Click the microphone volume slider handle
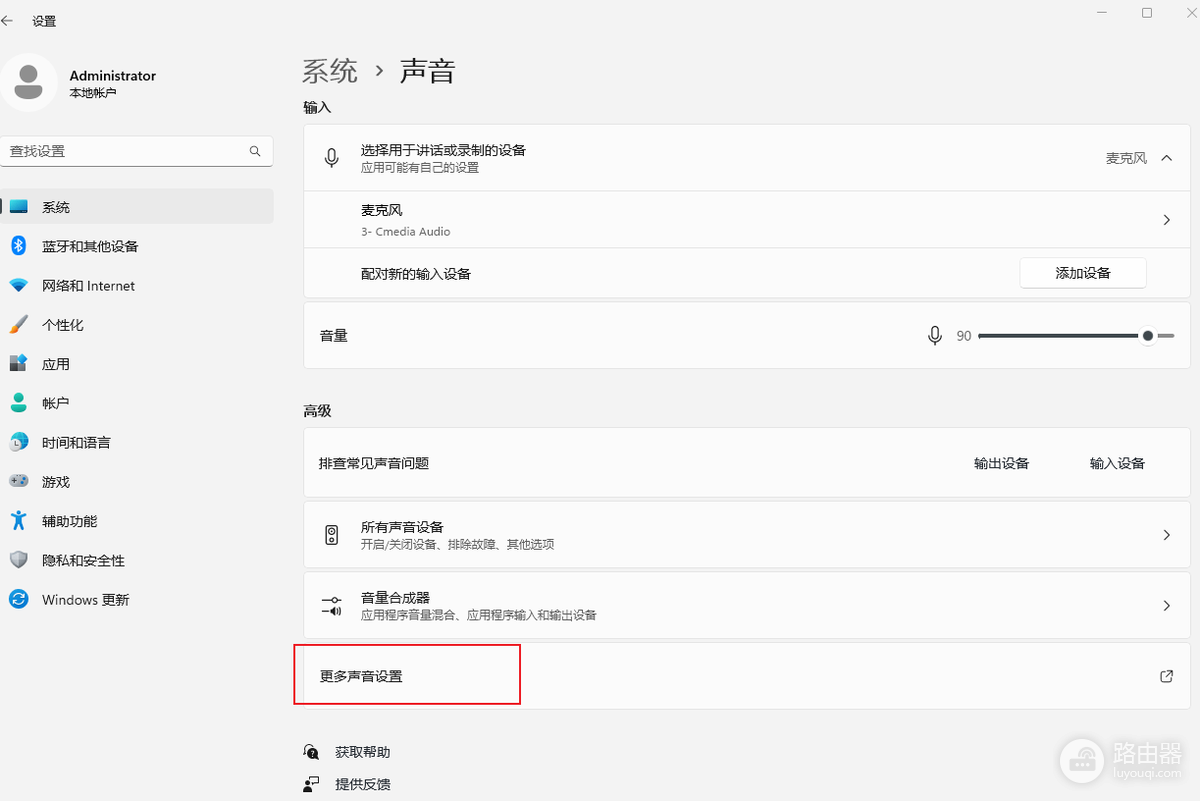Viewport: 1200px width, 801px height. click(1148, 336)
